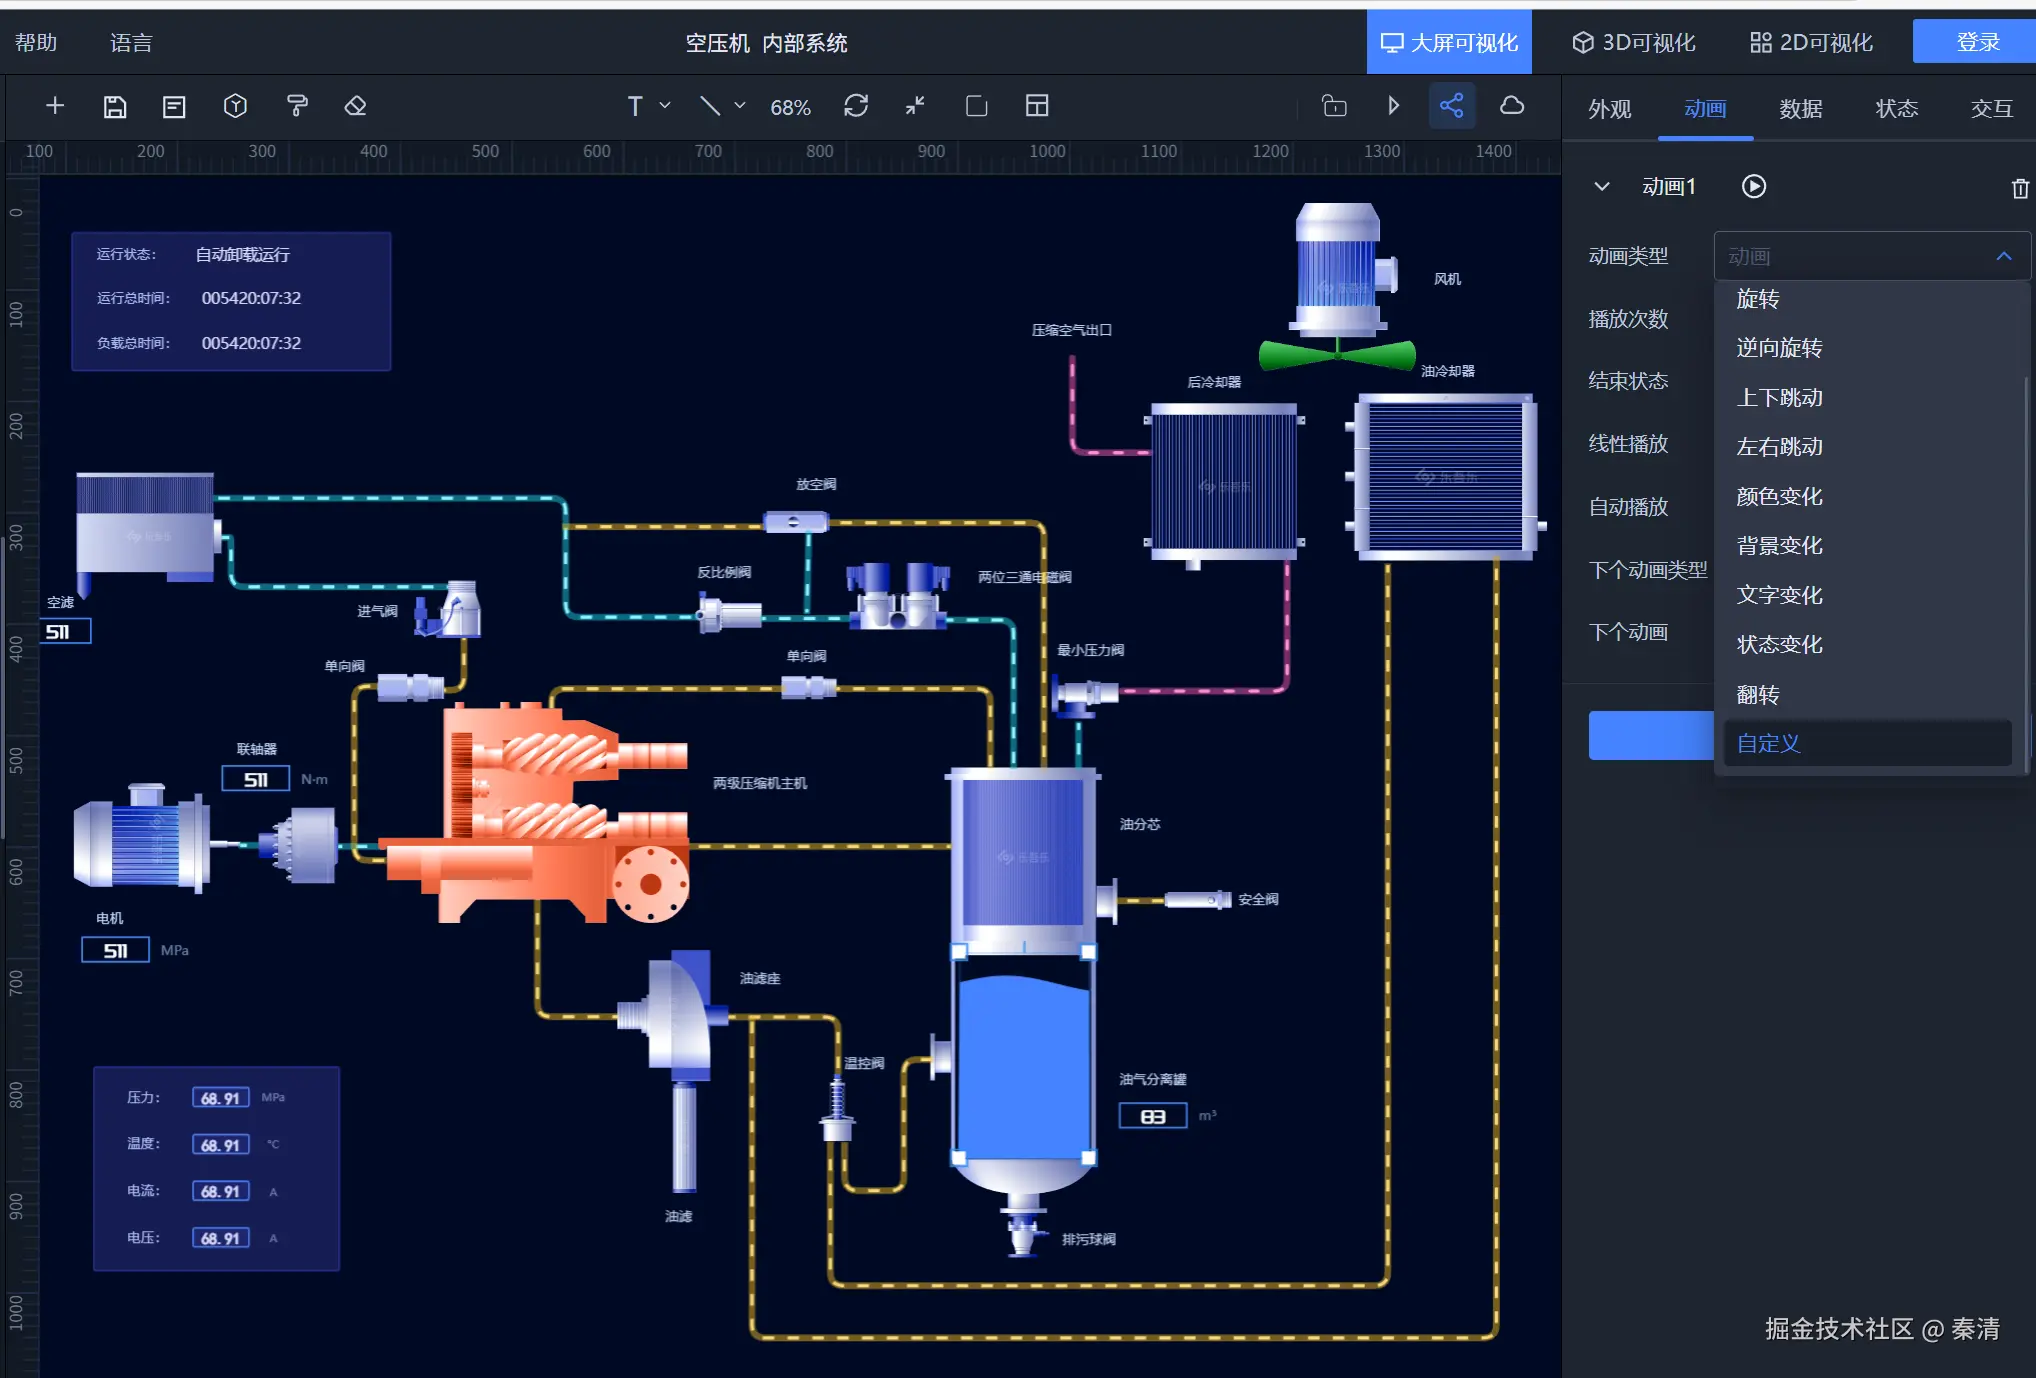Select 自定义 option in dropdown
The image size is (2036, 1378).
tap(1768, 744)
